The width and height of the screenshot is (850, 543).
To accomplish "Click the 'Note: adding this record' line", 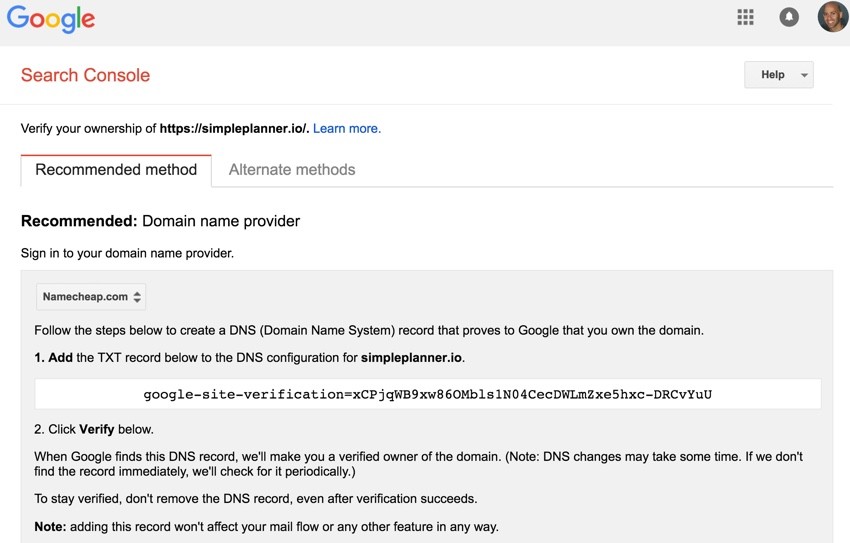I will coord(266,527).
